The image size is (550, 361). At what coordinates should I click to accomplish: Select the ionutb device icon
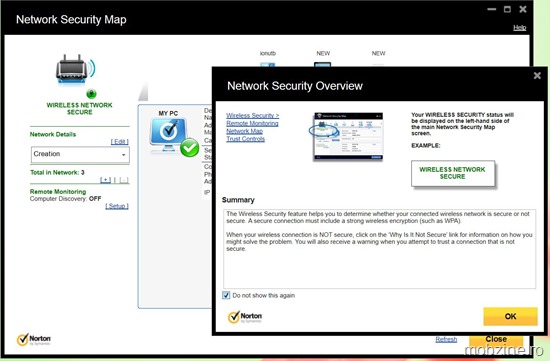(x=268, y=64)
